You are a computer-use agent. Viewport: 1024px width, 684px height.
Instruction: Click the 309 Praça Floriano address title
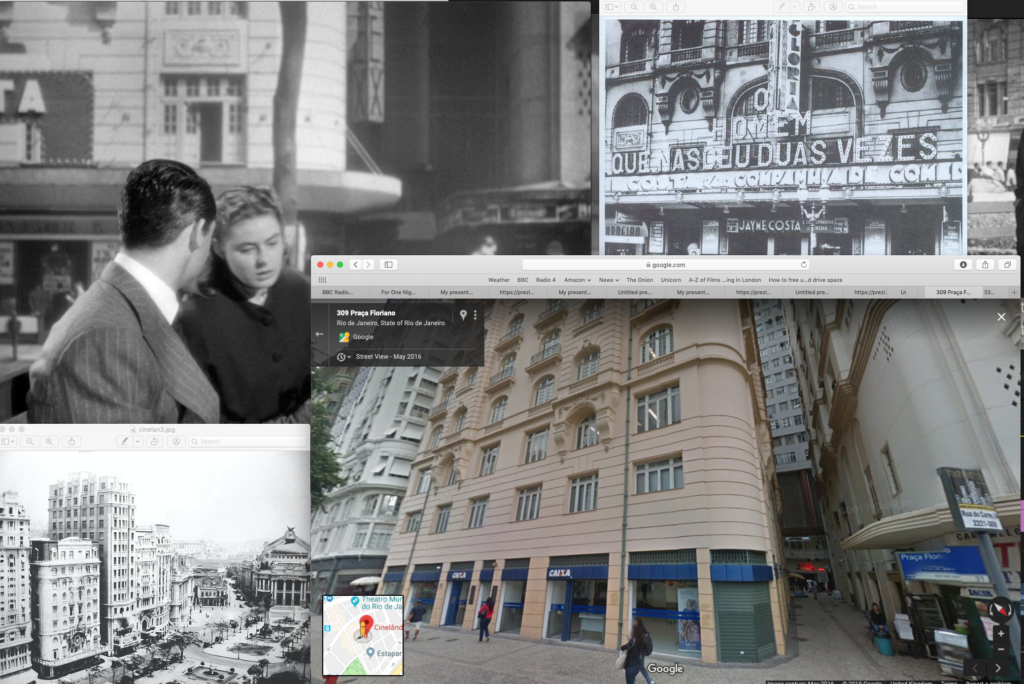[x=366, y=313]
